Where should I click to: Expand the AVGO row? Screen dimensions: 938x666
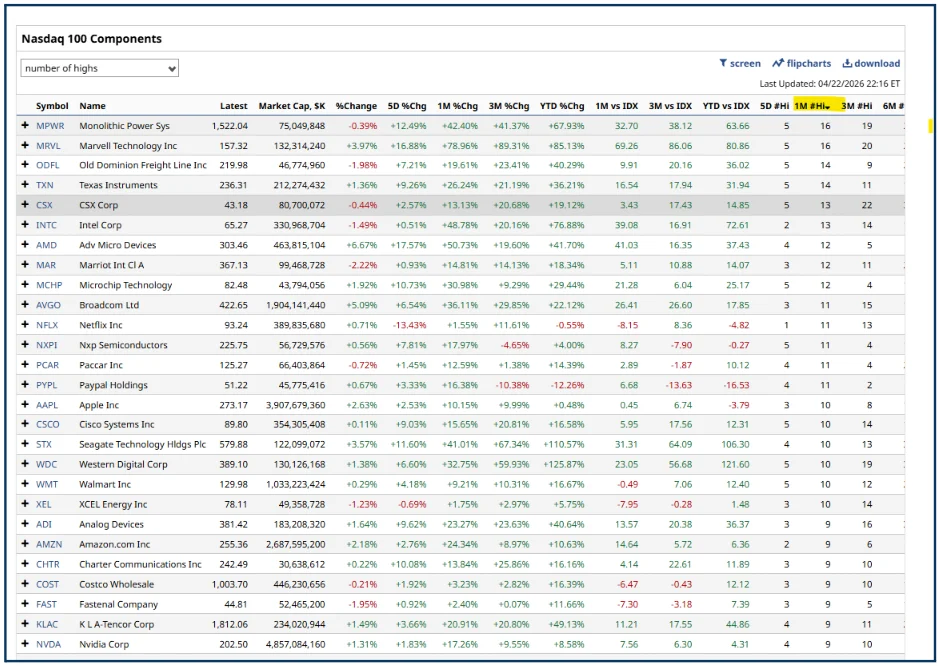[x=25, y=305]
